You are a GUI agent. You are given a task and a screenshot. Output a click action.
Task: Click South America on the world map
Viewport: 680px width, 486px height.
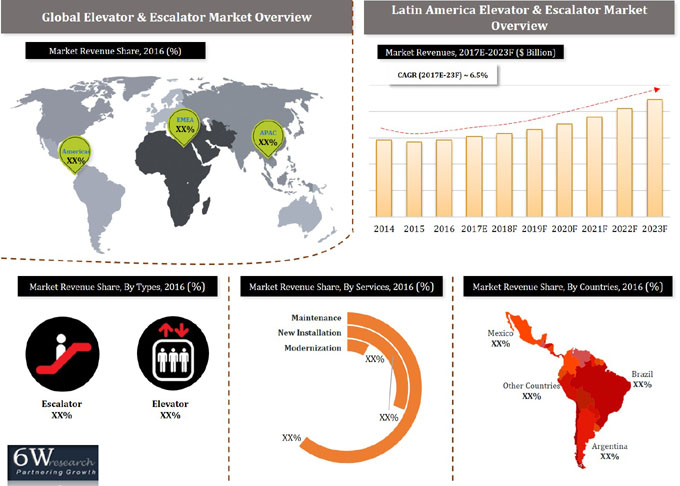[98, 206]
